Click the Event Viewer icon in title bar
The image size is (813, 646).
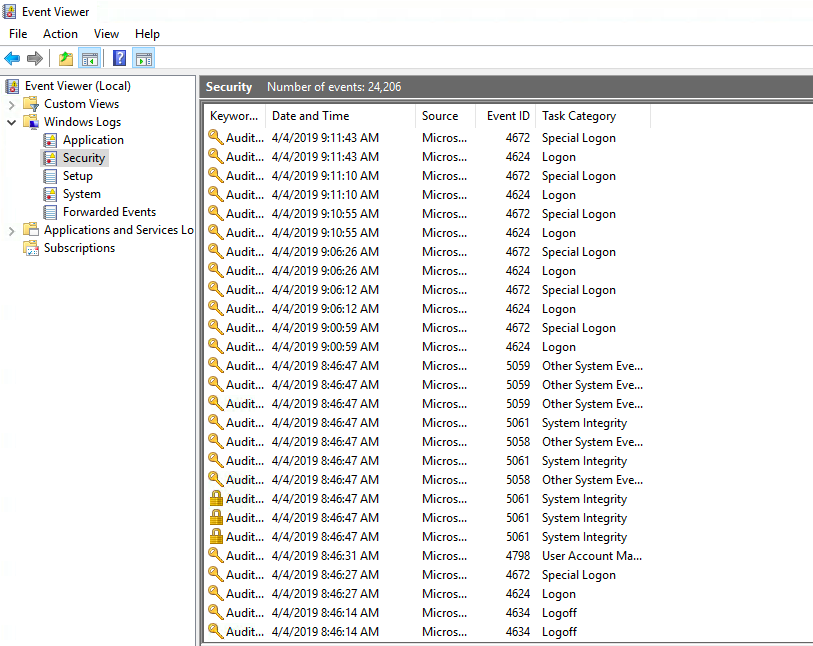[9, 11]
